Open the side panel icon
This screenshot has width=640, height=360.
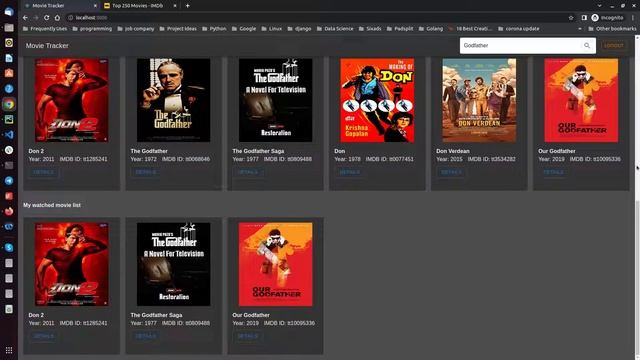[584, 18]
